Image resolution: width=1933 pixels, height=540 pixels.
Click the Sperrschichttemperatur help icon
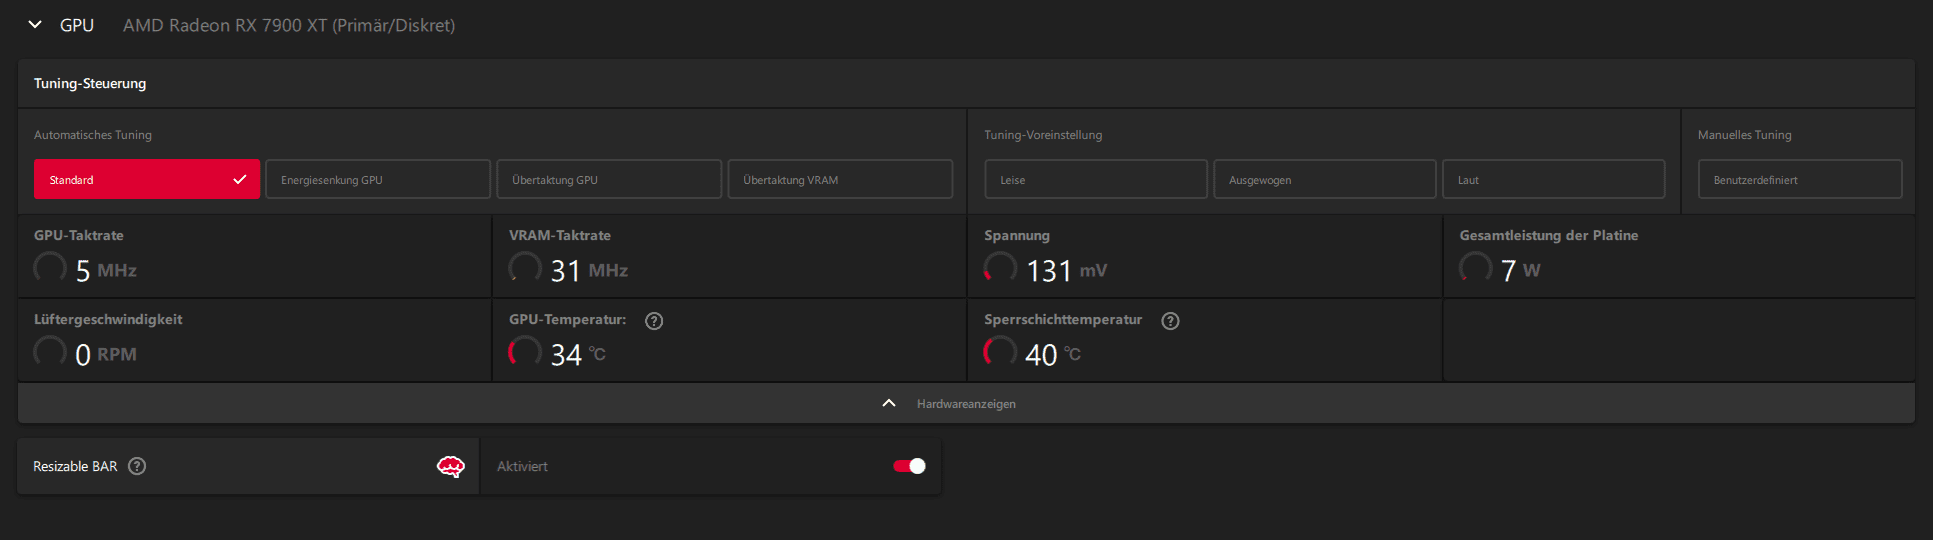click(1170, 321)
